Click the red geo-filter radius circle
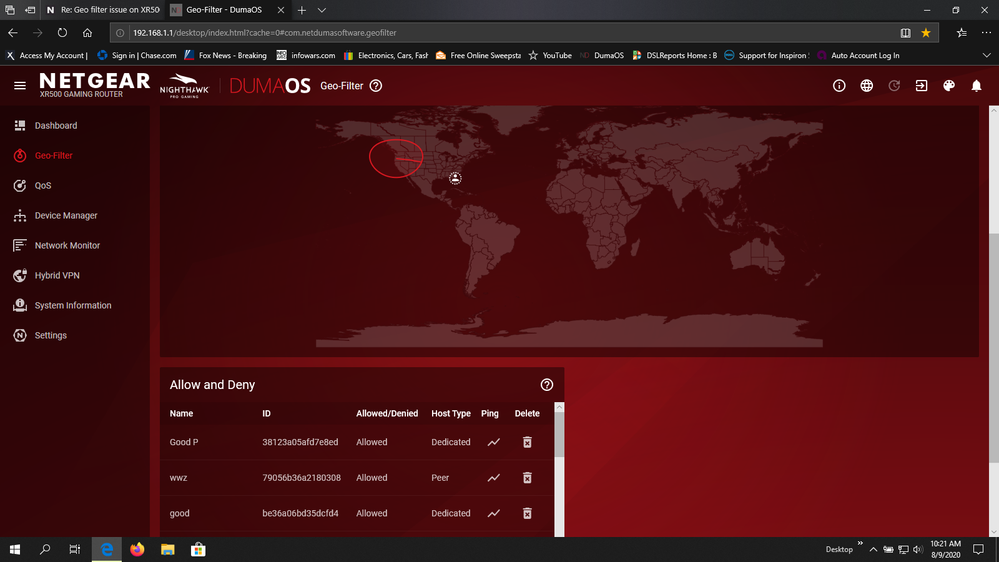Screen dimensions: 999x562 [x=396, y=158]
